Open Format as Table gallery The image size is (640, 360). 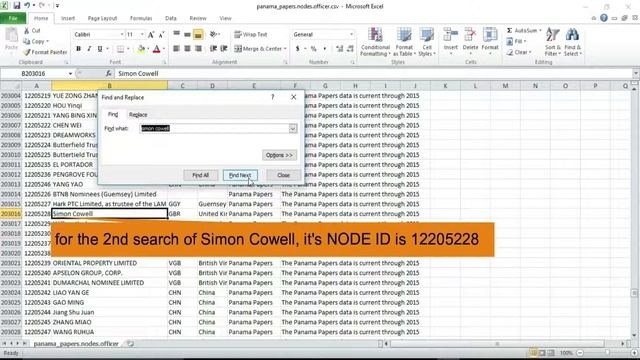coord(404,42)
